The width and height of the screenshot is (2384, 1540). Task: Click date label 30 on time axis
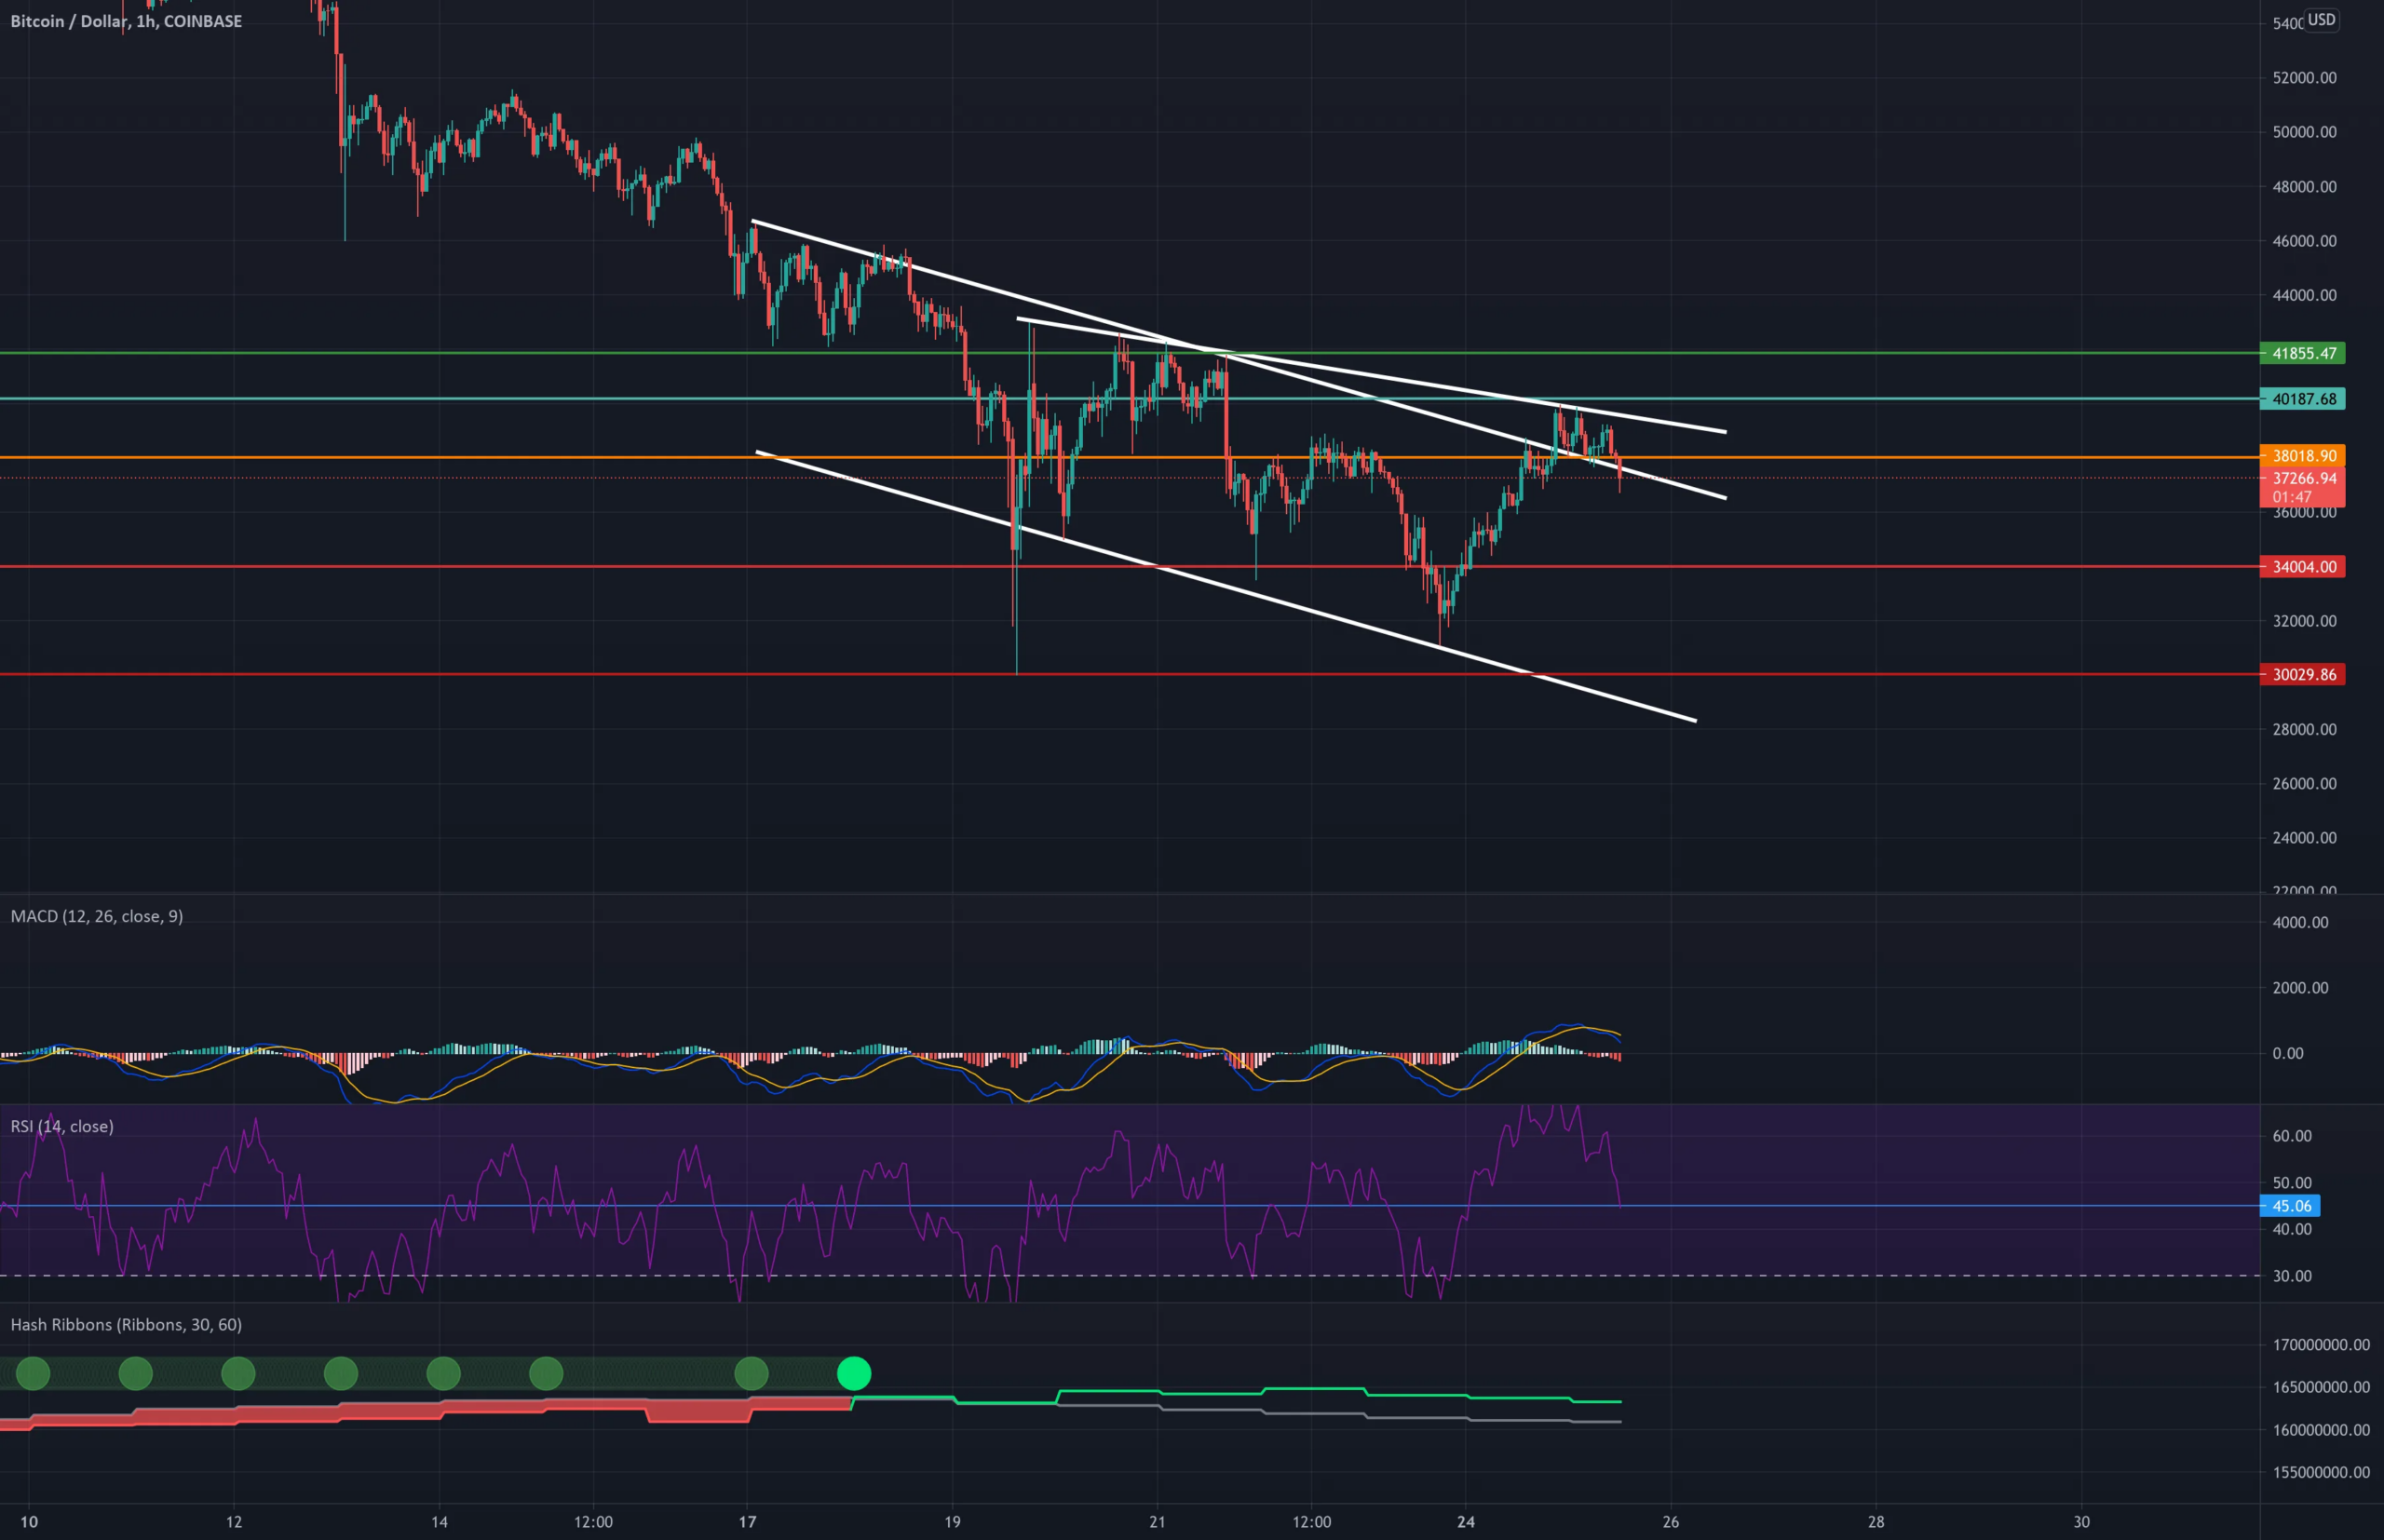pos(2081,1522)
